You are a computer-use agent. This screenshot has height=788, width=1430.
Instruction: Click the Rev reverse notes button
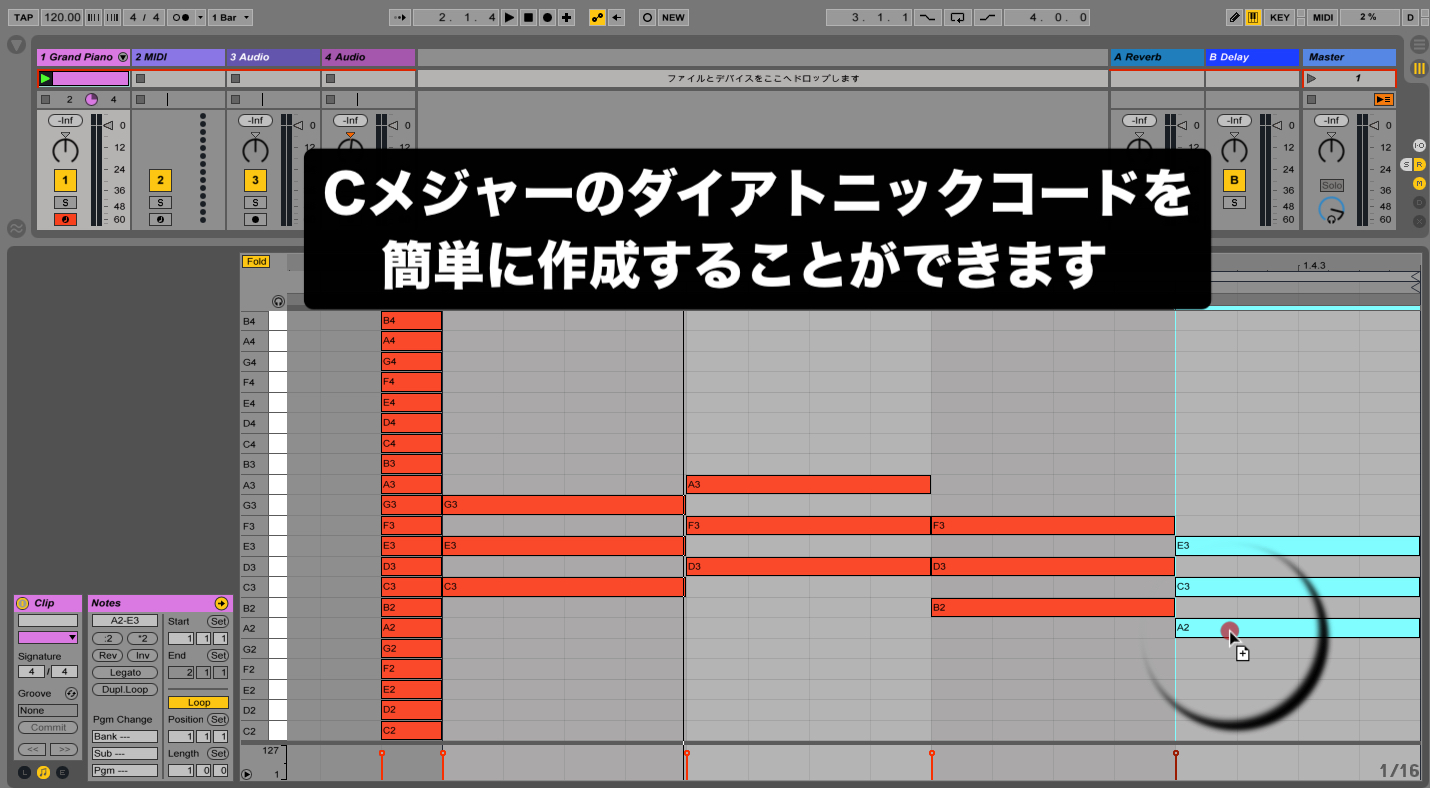point(107,655)
